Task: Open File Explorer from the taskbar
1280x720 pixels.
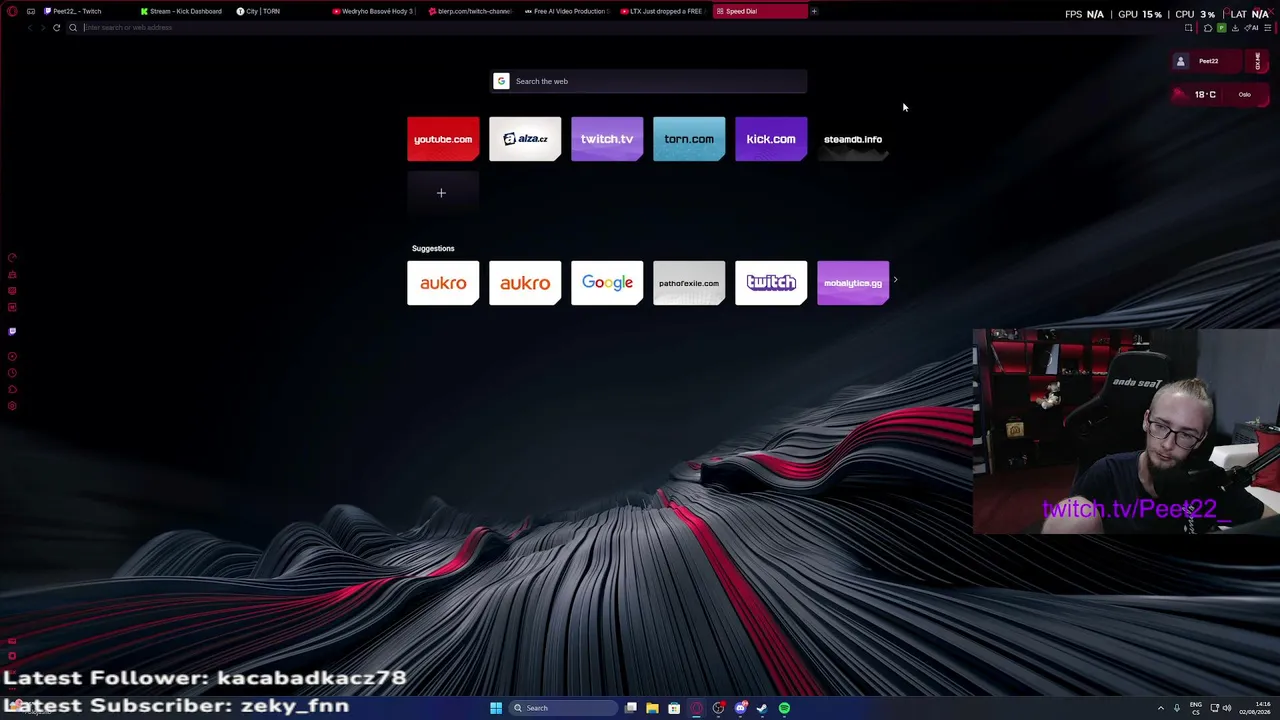Action: [652, 708]
